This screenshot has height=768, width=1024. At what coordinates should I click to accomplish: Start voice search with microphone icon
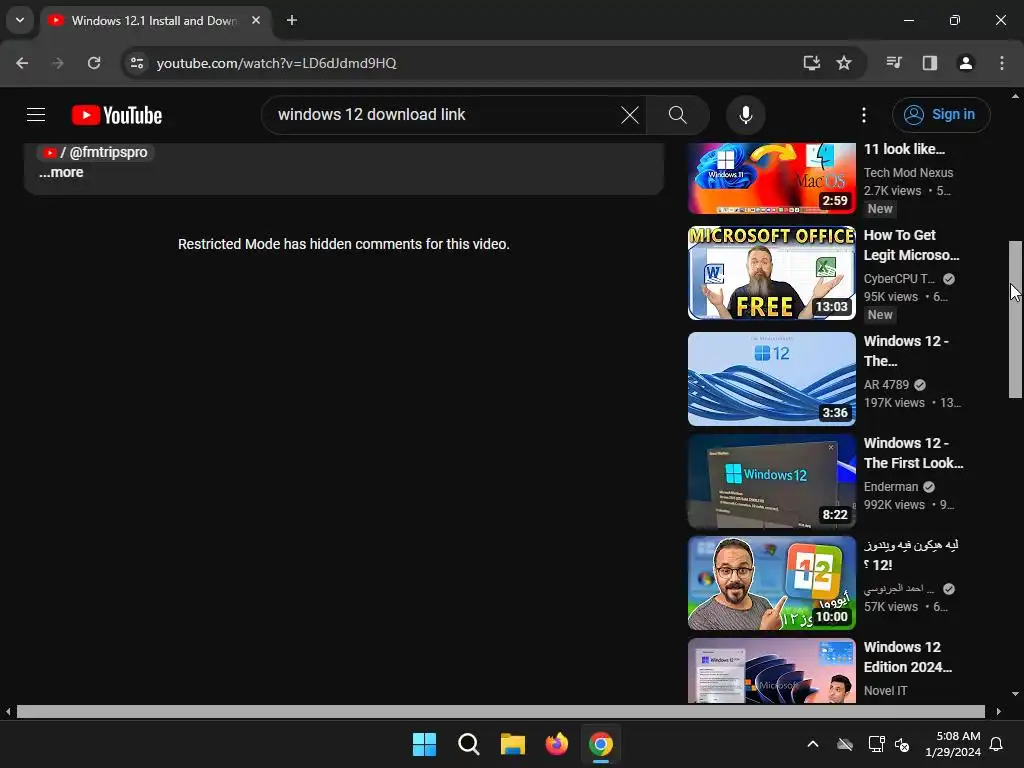point(745,115)
